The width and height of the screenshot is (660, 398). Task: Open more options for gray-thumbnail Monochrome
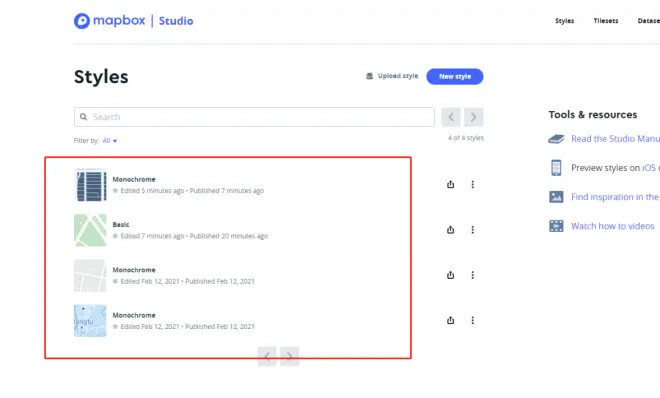[473, 275]
